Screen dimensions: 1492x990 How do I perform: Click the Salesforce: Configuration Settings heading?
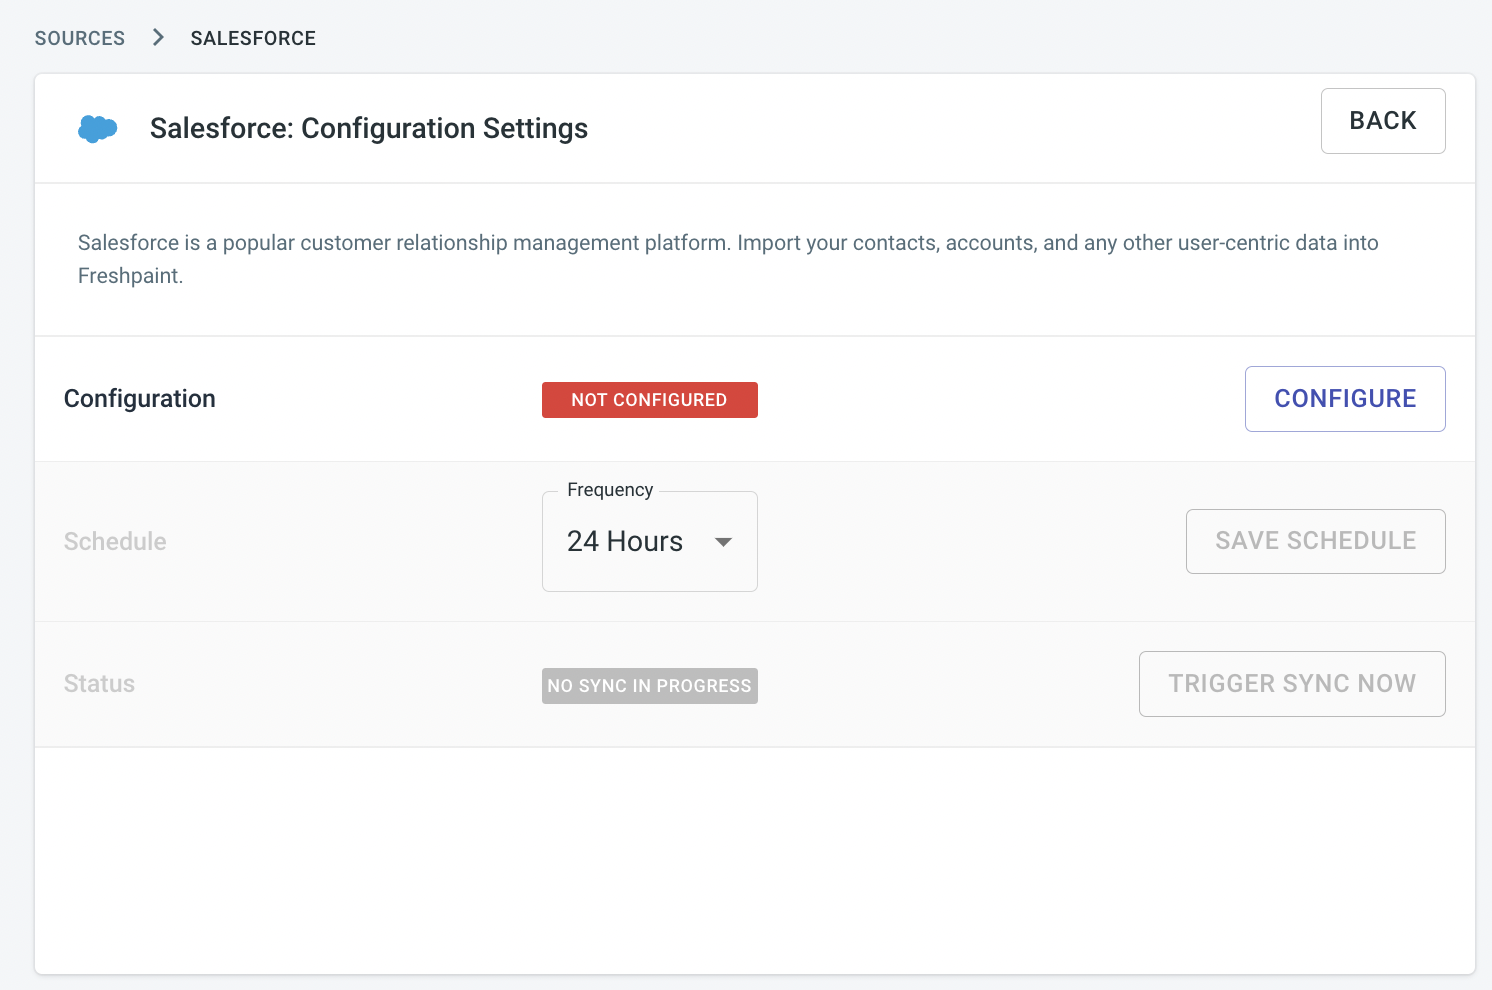pyautogui.click(x=369, y=128)
